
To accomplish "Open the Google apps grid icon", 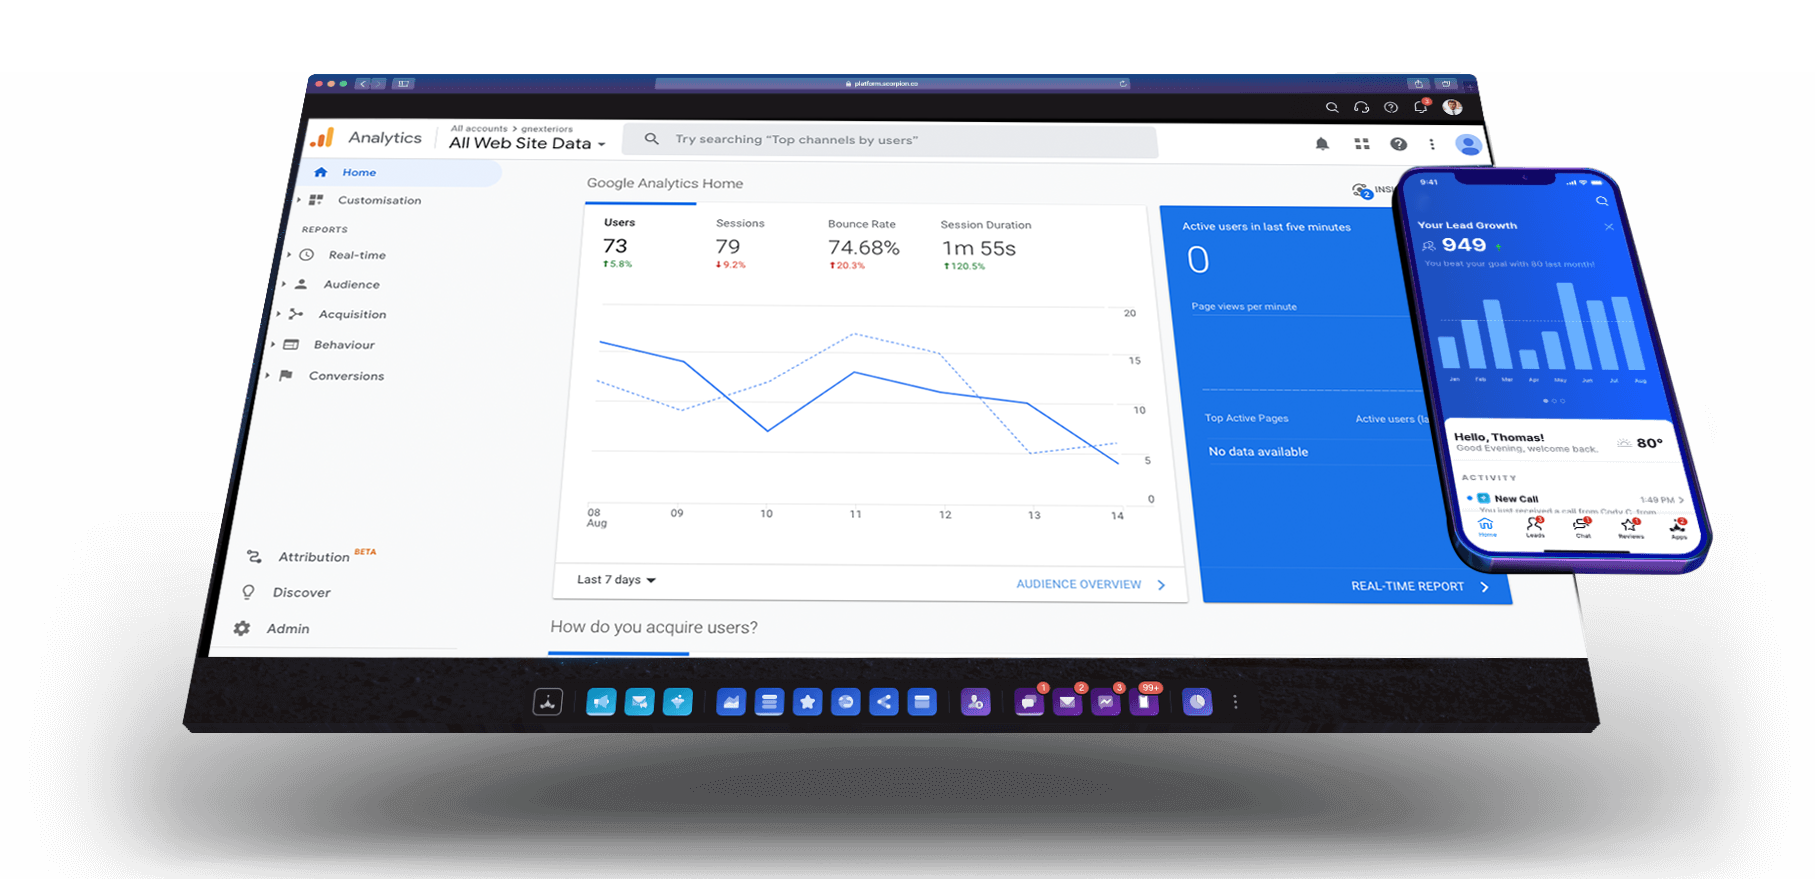I will pyautogui.click(x=1361, y=144).
